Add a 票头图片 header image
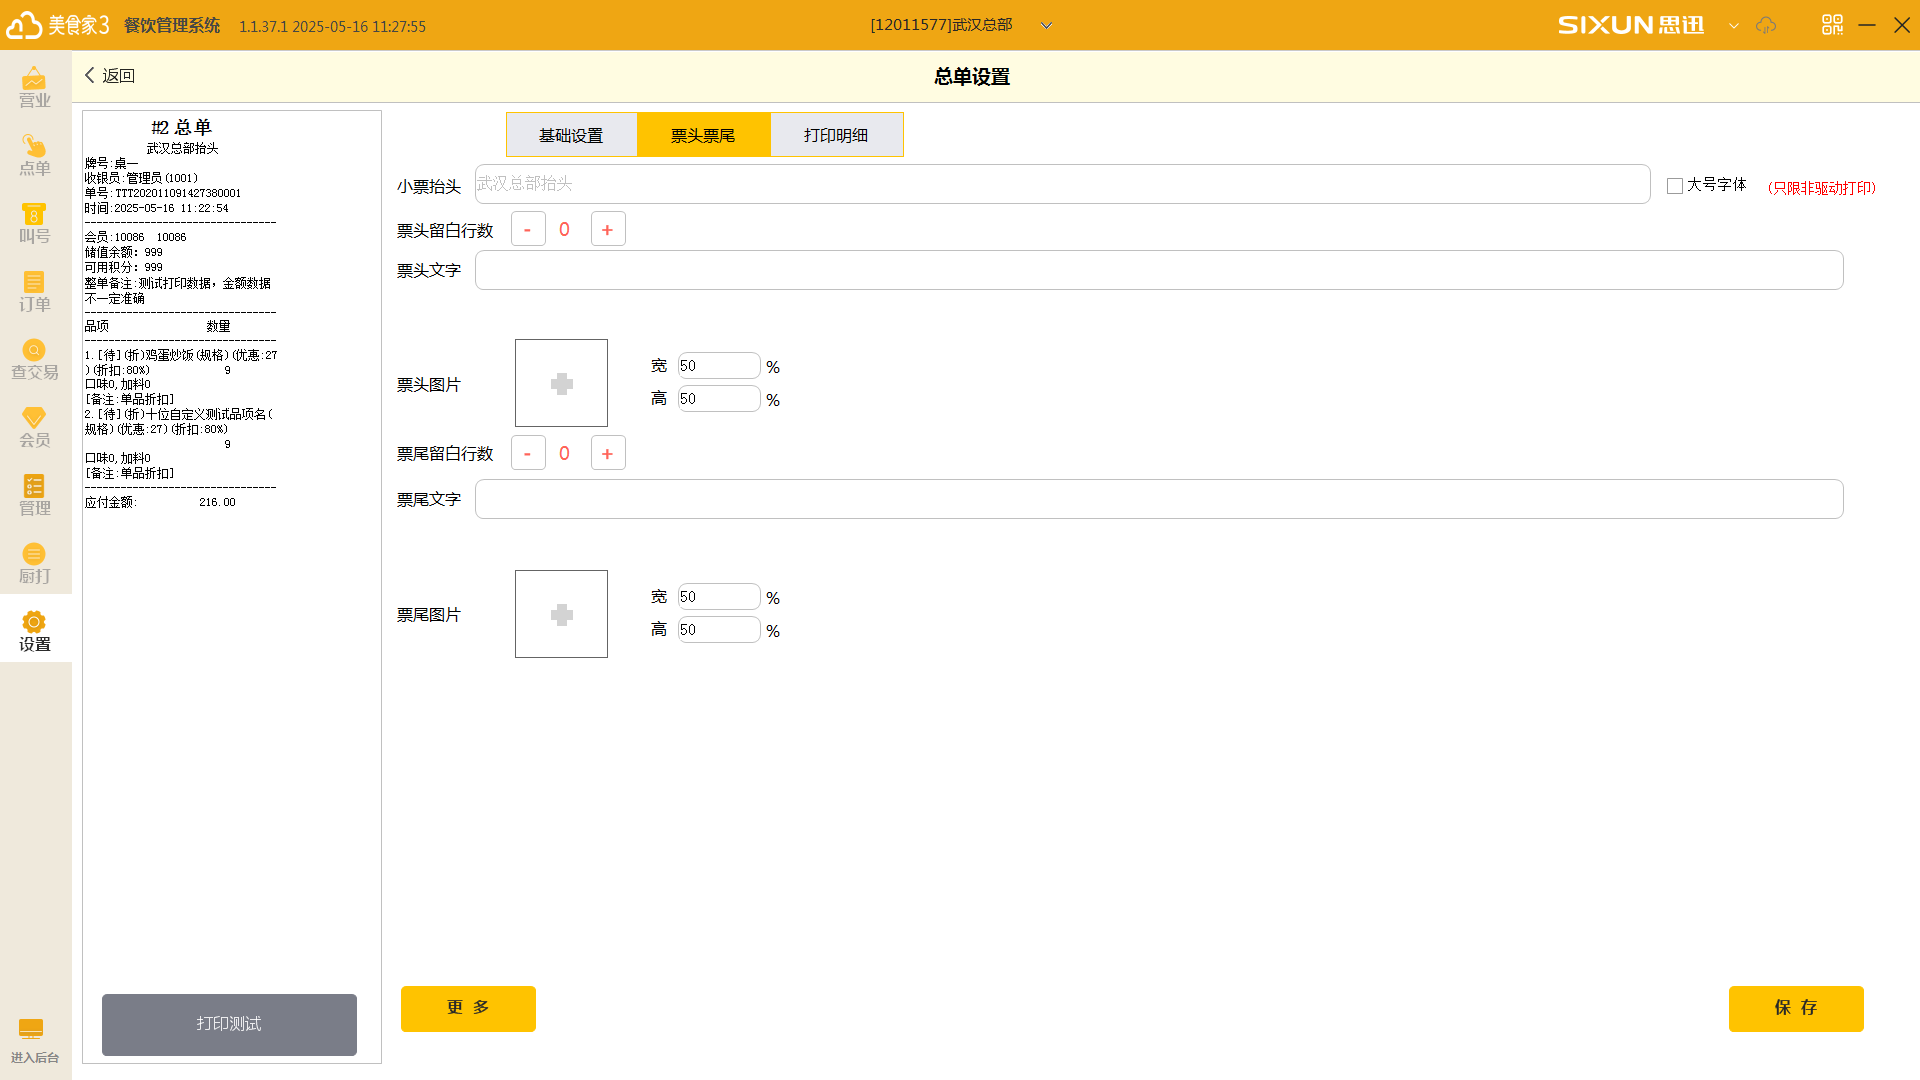The width and height of the screenshot is (1920, 1080). (x=561, y=383)
